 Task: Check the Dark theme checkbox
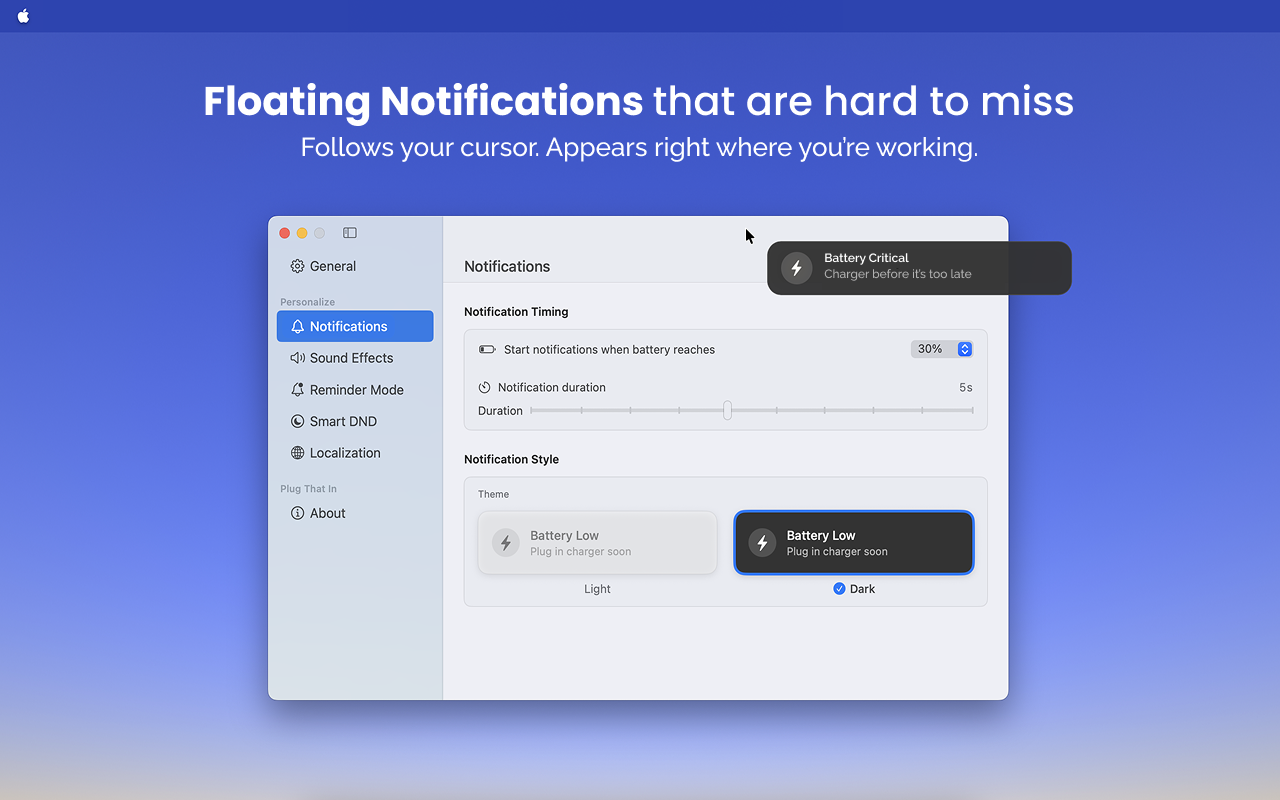pos(839,588)
